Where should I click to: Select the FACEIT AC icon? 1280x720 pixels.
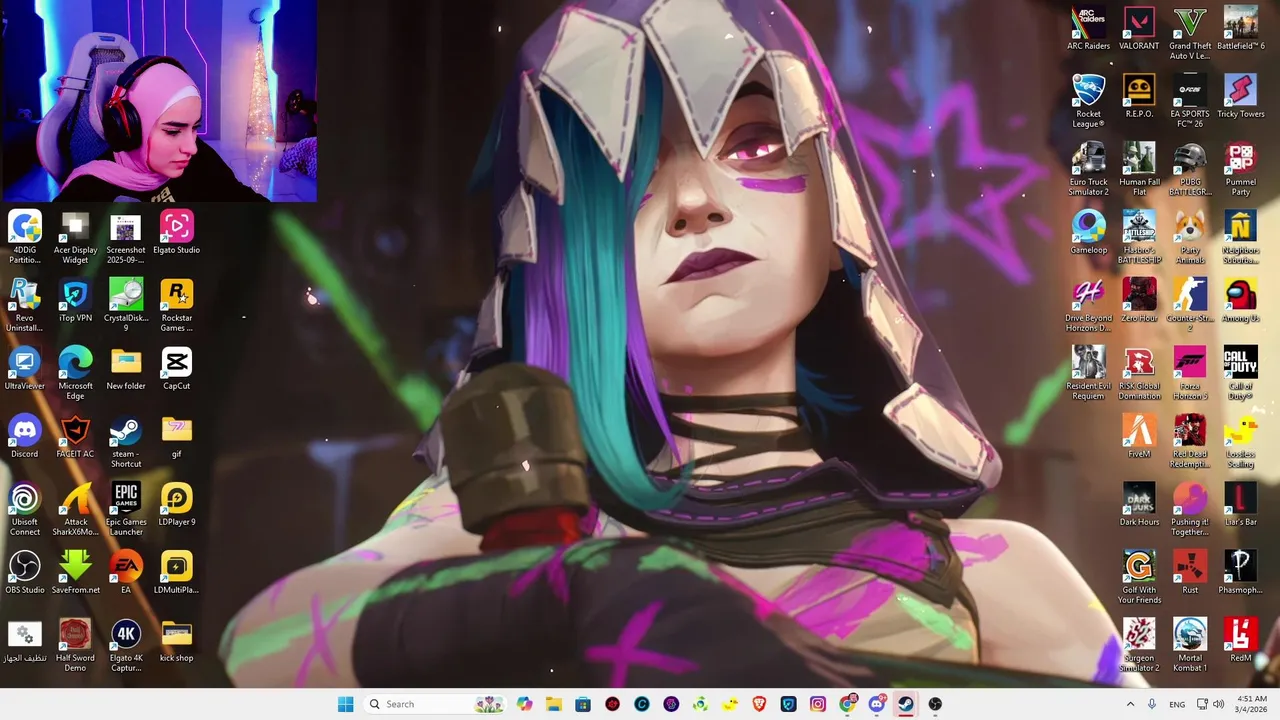point(75,437)
